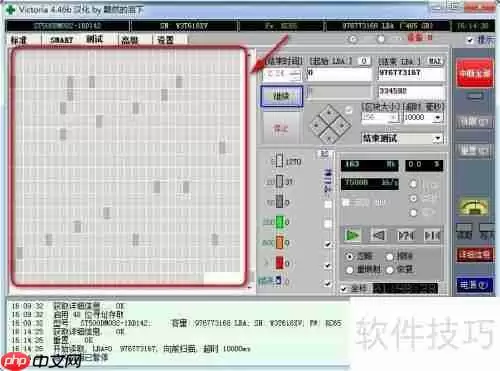Screen dimensions: 500x371
Task: Click the end LBA field showing 976773167
Action: coord(411,74)
